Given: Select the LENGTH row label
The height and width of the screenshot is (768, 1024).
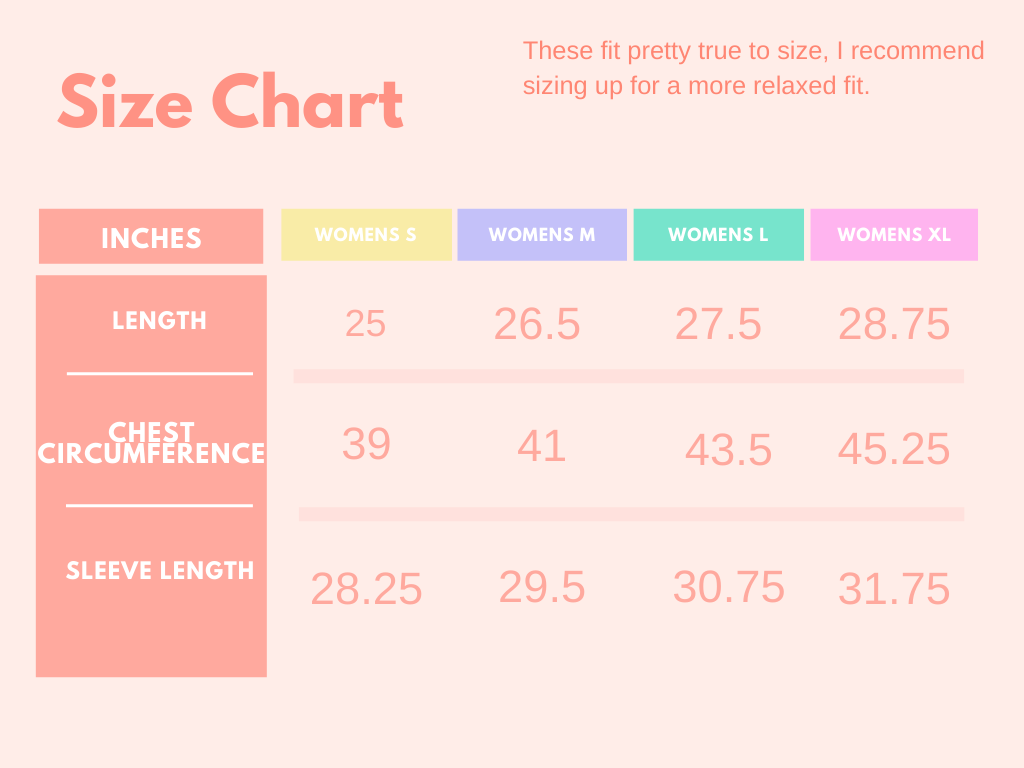Looking at the screenshot, I should [159, 321].
